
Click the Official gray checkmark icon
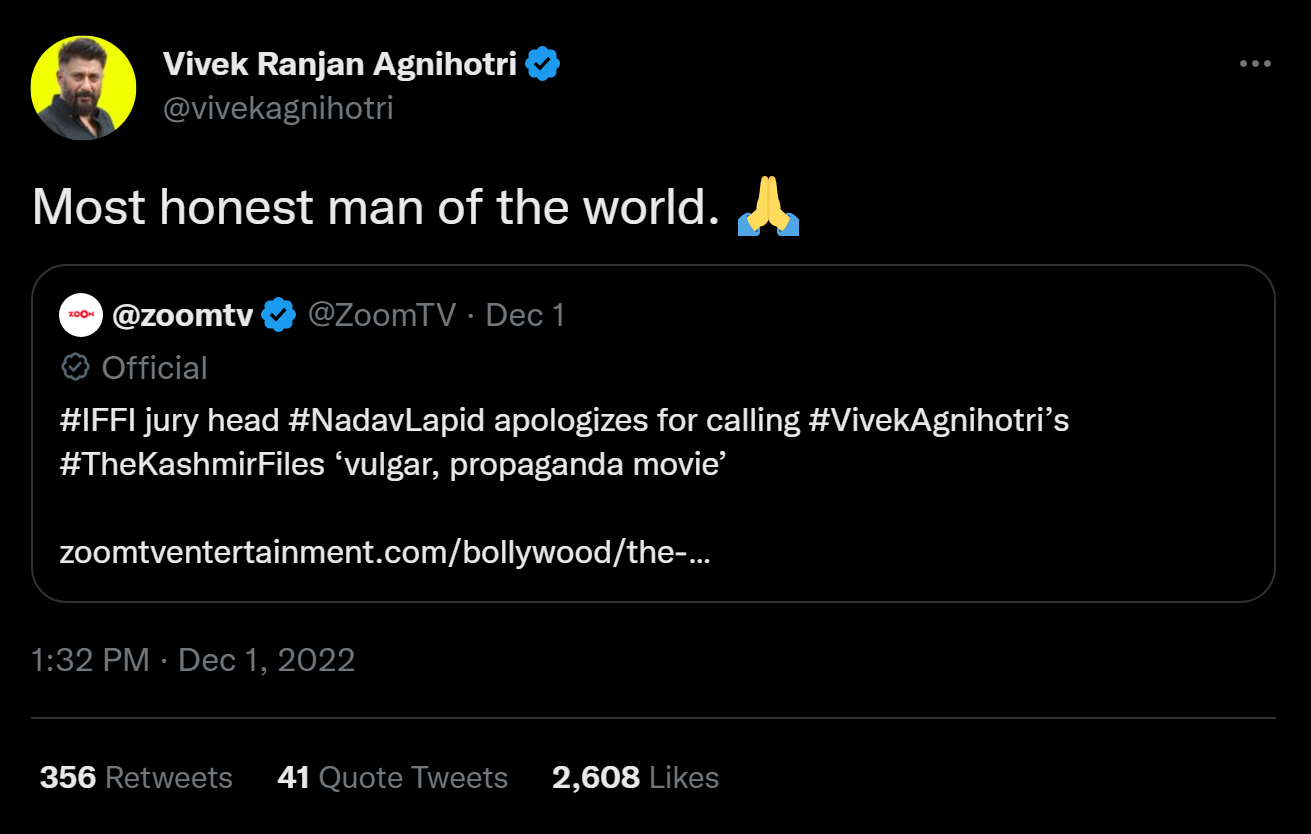pyautogui.click(x=76, y=368)
